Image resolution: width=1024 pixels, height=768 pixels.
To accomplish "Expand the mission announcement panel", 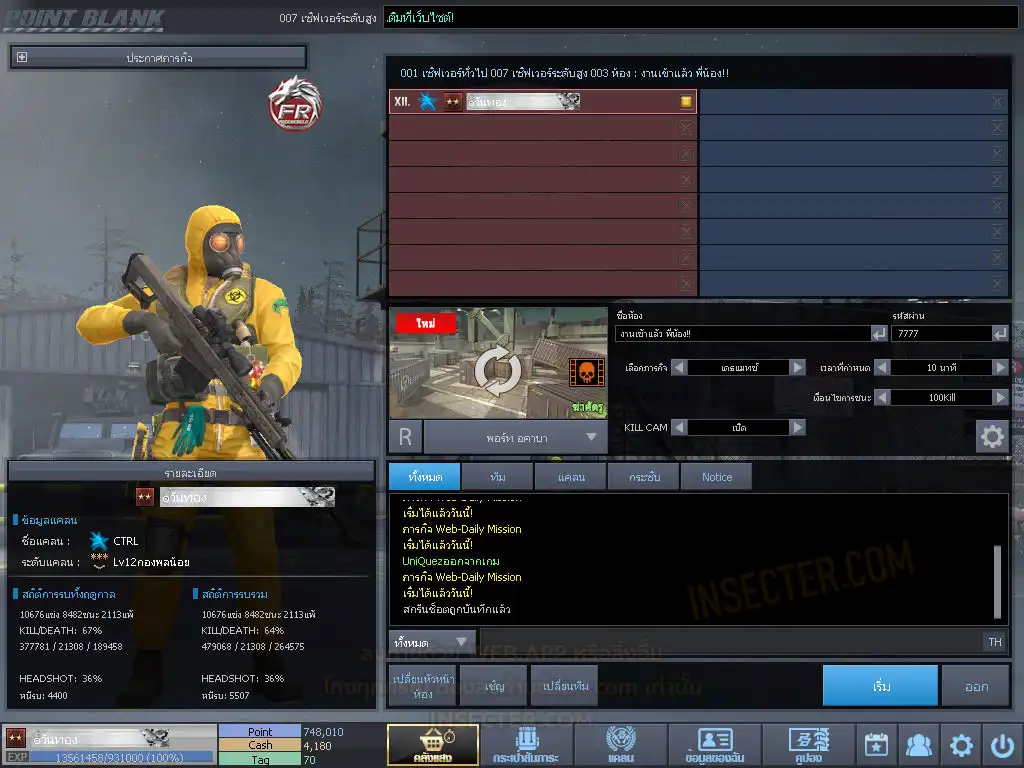I will [x=22, y=58].
